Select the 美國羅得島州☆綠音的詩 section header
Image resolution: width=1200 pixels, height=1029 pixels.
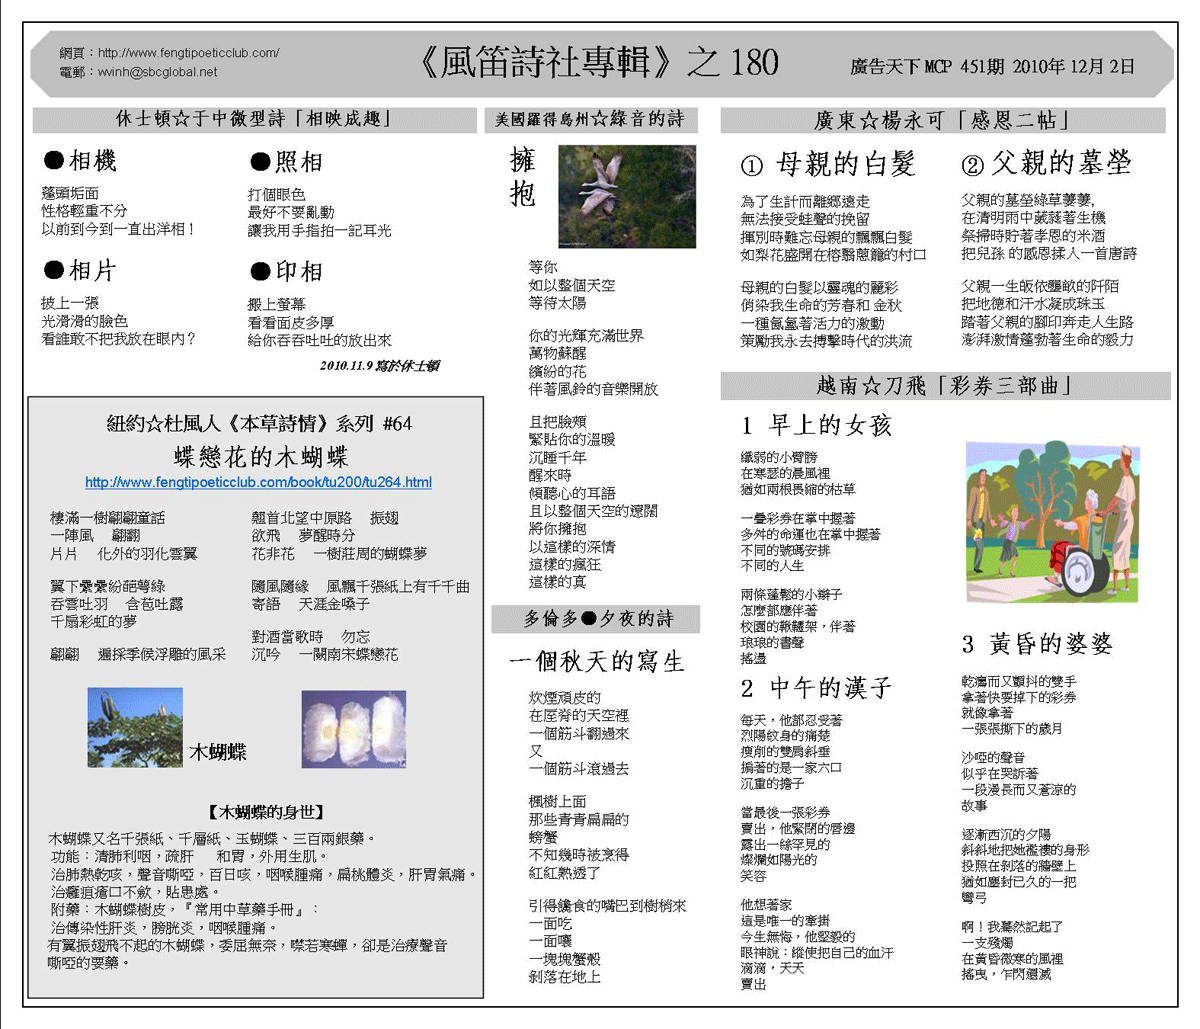pyautogui.click(x=591, y=120)
